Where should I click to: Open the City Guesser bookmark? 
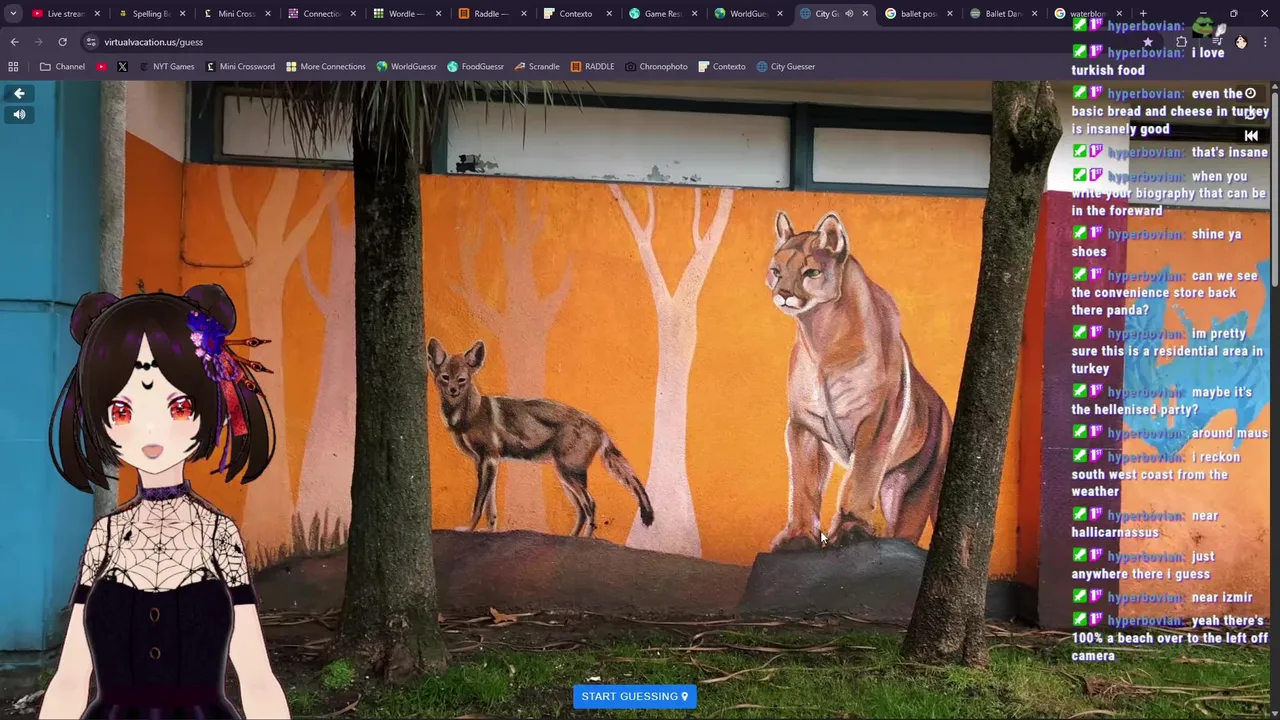pos(786,67)
